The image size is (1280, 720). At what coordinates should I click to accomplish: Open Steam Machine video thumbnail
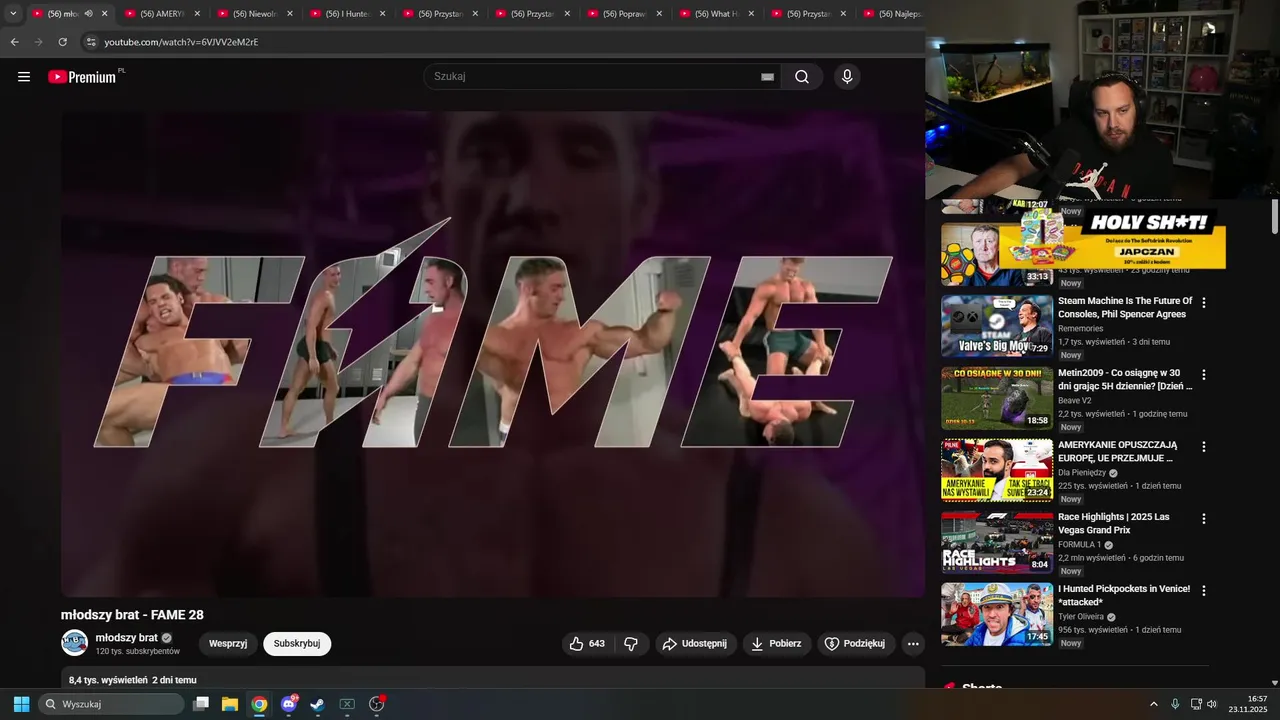tap(997, 326)
